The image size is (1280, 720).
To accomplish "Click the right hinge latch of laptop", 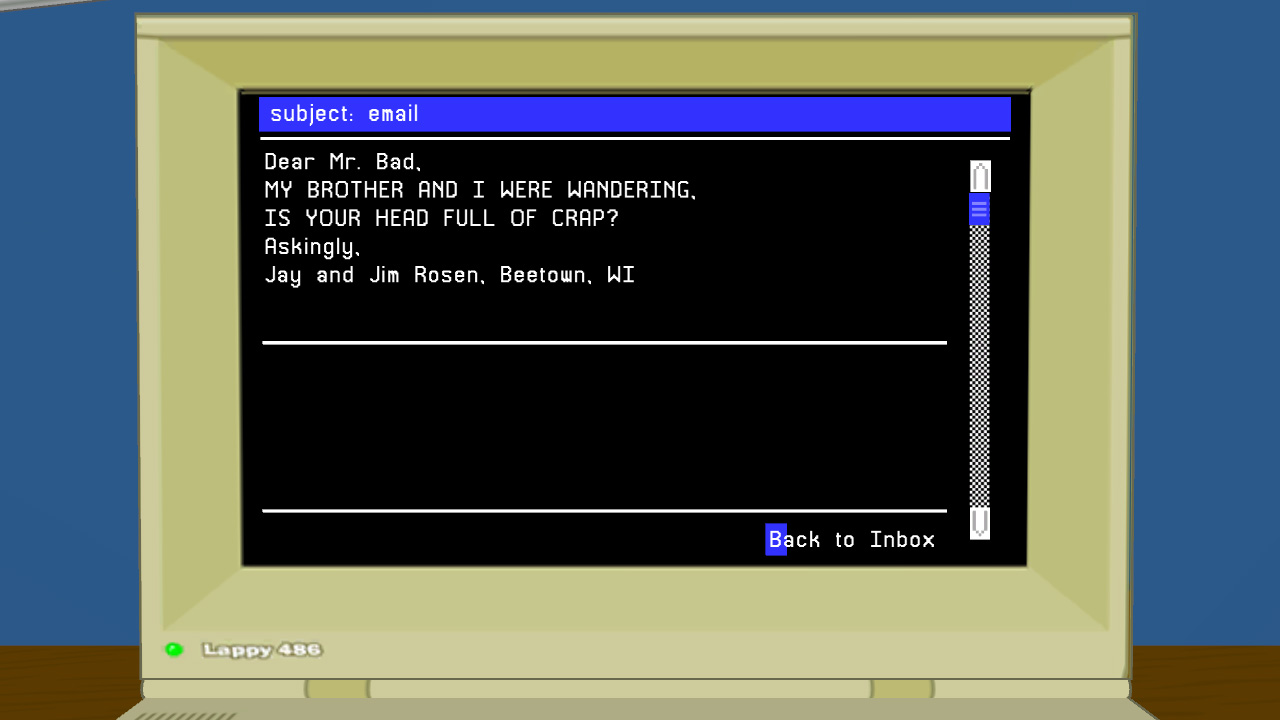I will click(902, 689).
